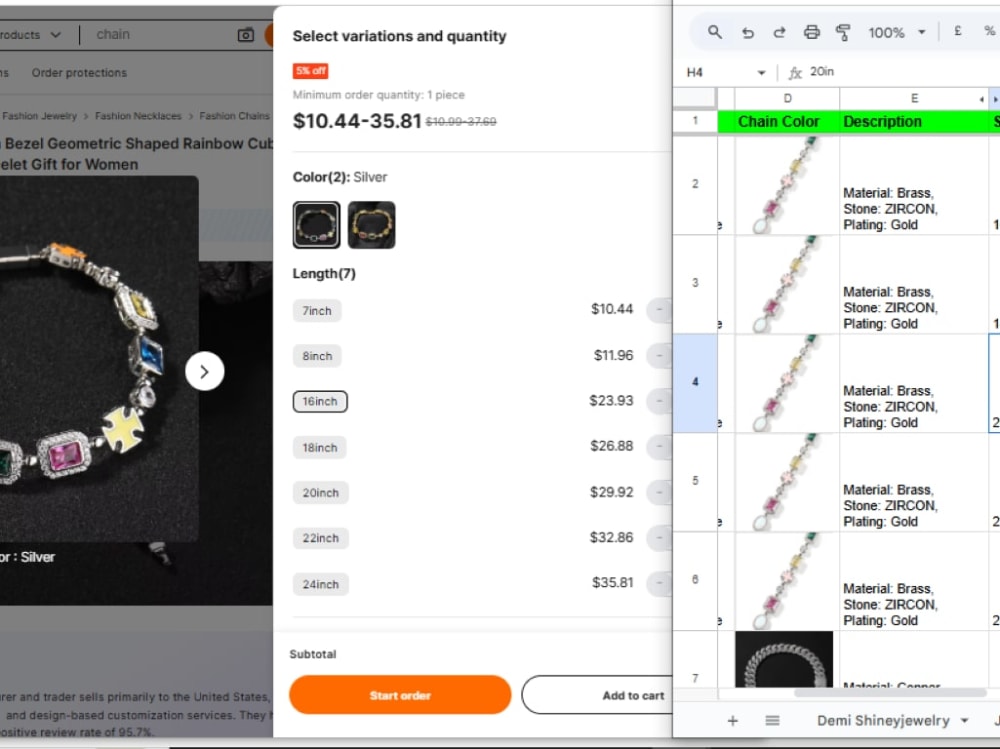Click the Description header cell
Viewport: 1000px width, 749px height.
(914, 121)
